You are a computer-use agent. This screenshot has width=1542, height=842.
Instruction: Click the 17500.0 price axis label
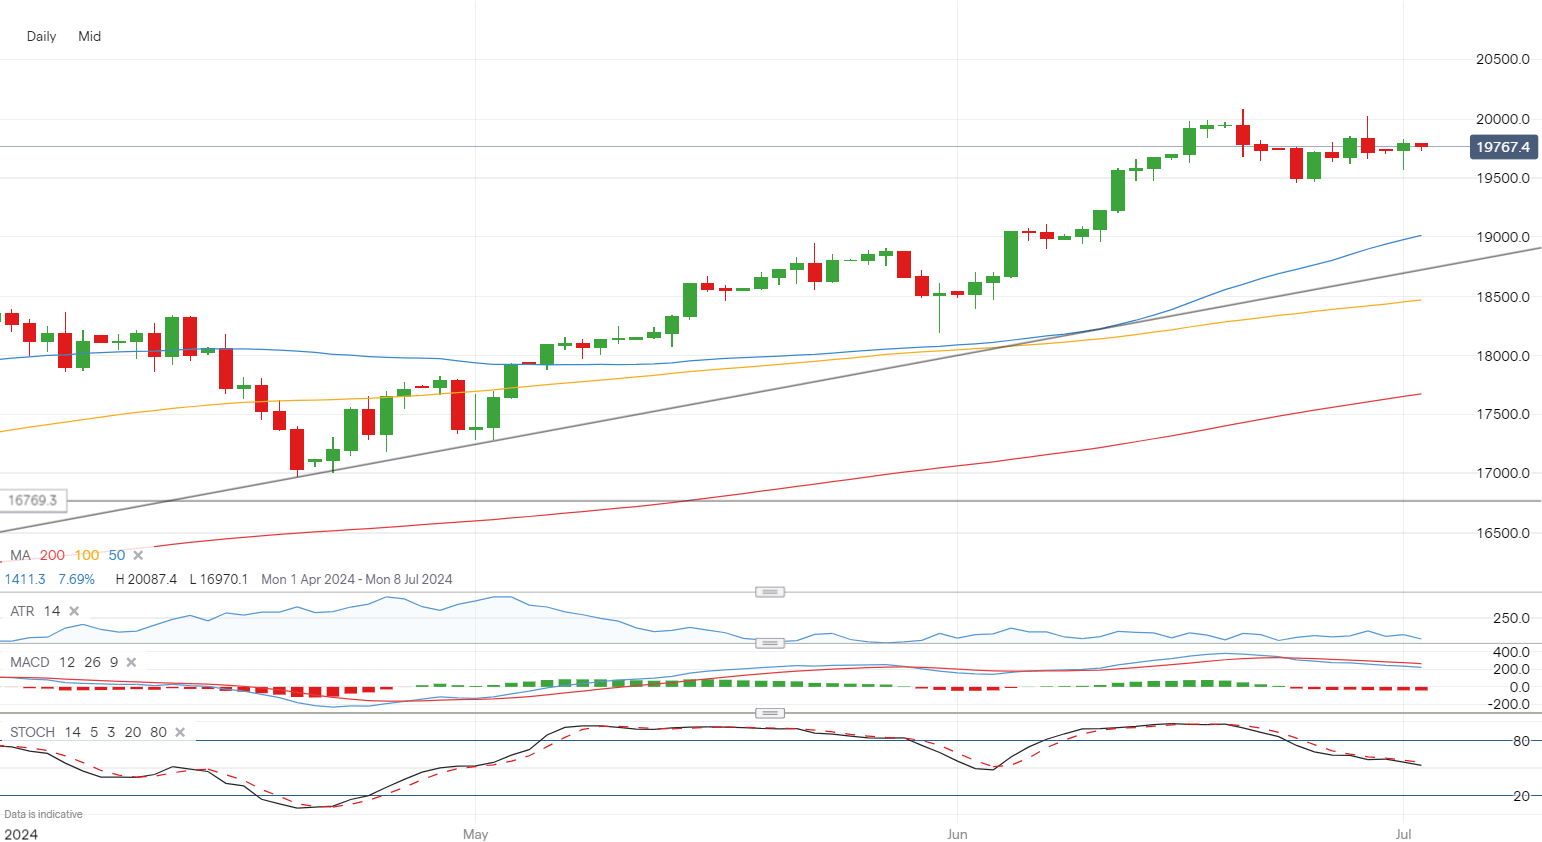(x=1503, y=414)
